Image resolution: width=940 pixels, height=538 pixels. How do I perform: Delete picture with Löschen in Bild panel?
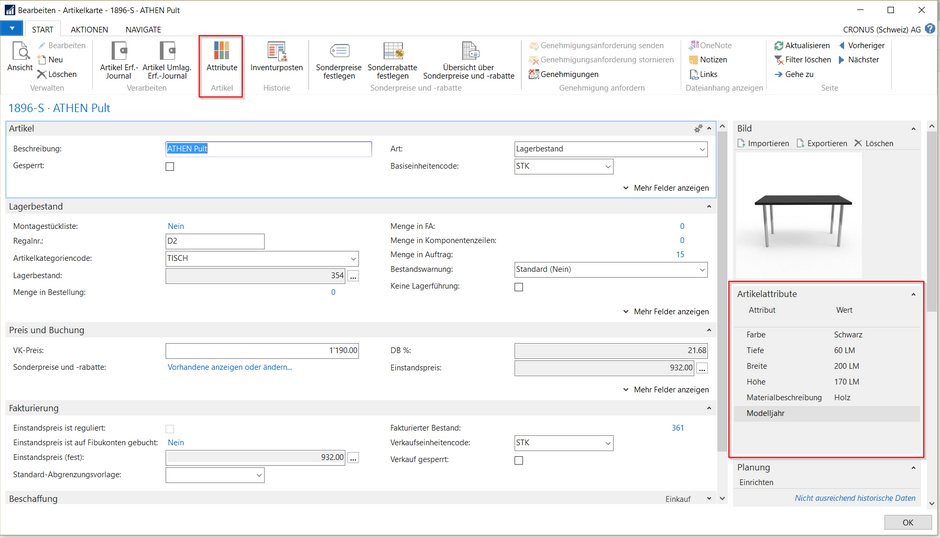873,143
